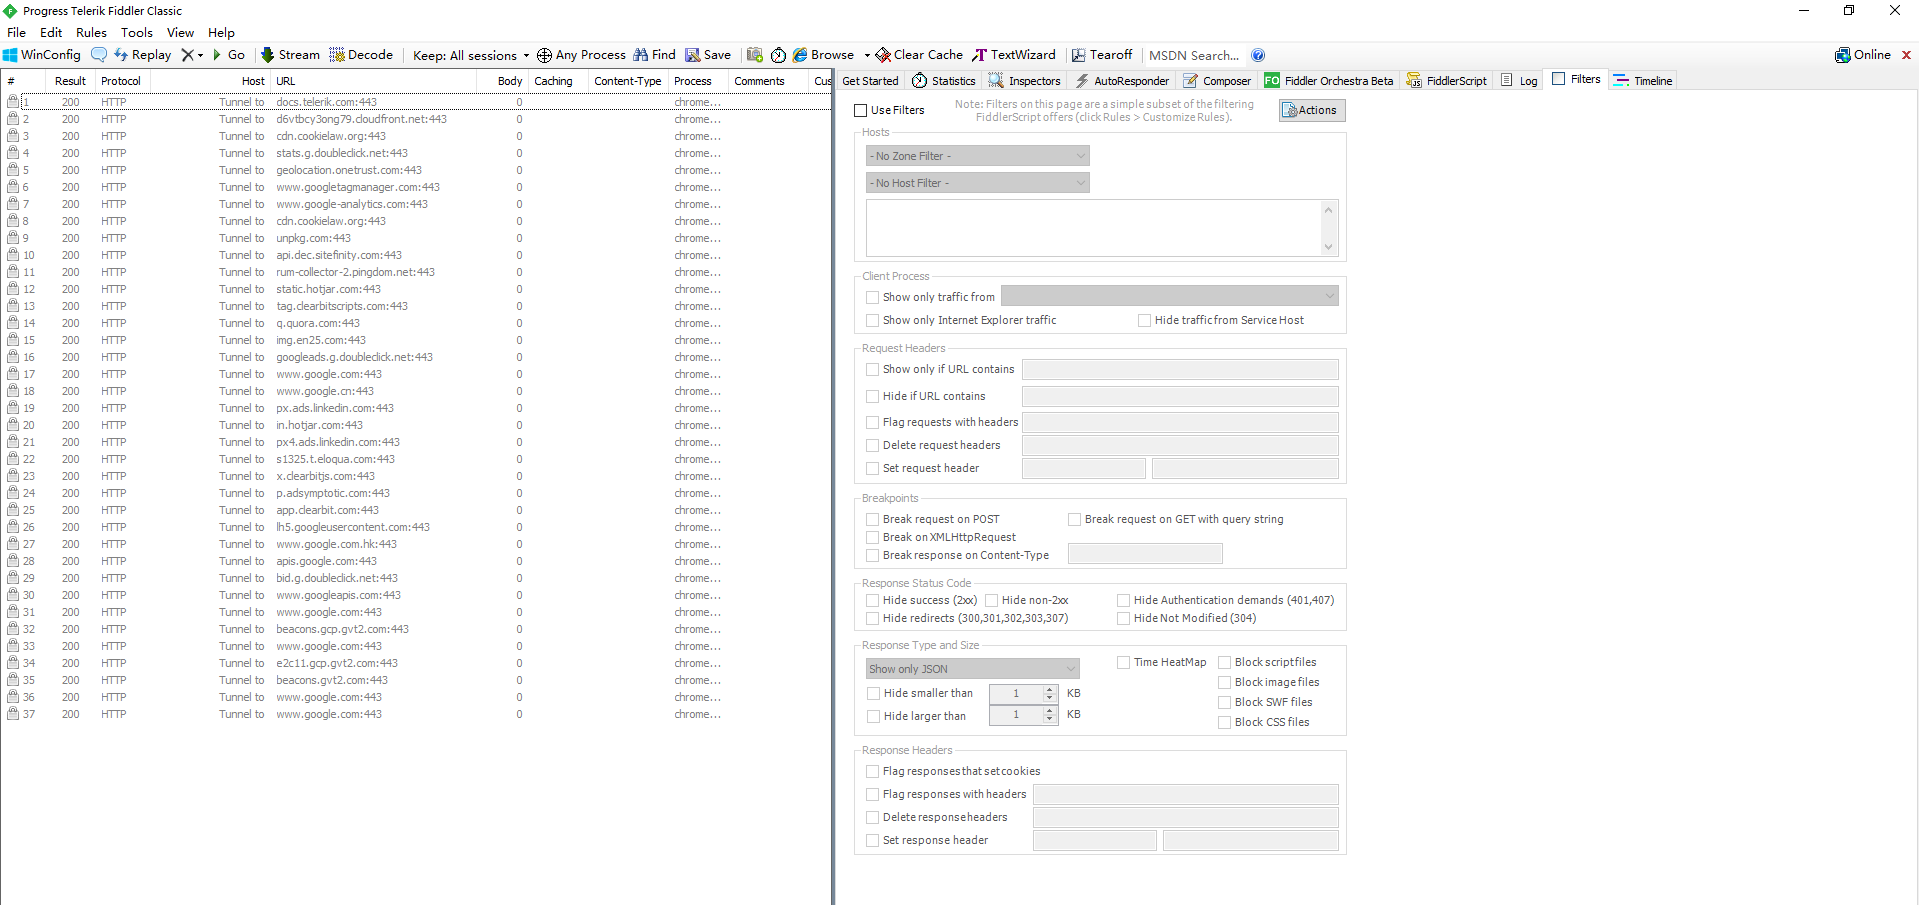Close the toolbar with red X
This screenshot has width=1919, height=905.
pos(1906,55)
